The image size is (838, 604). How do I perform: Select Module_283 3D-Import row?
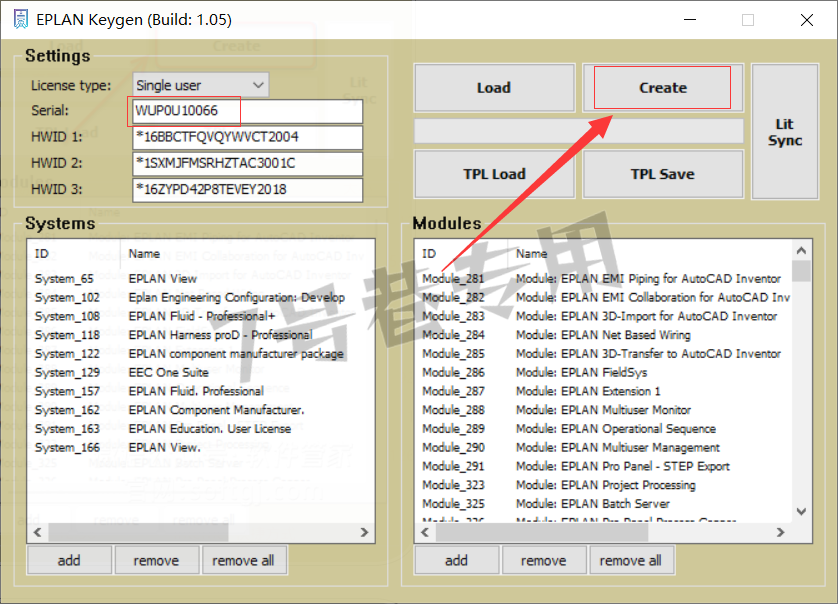pyautogui.click(x=603, y=316)
